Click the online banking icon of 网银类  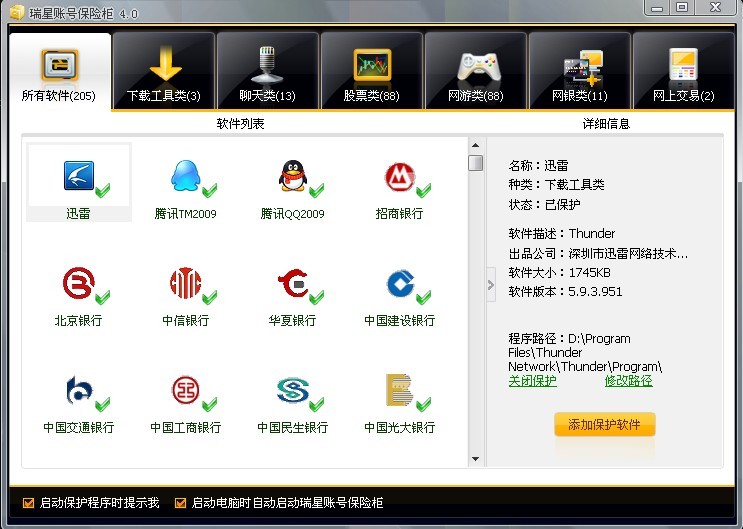(x=583, y=68)
